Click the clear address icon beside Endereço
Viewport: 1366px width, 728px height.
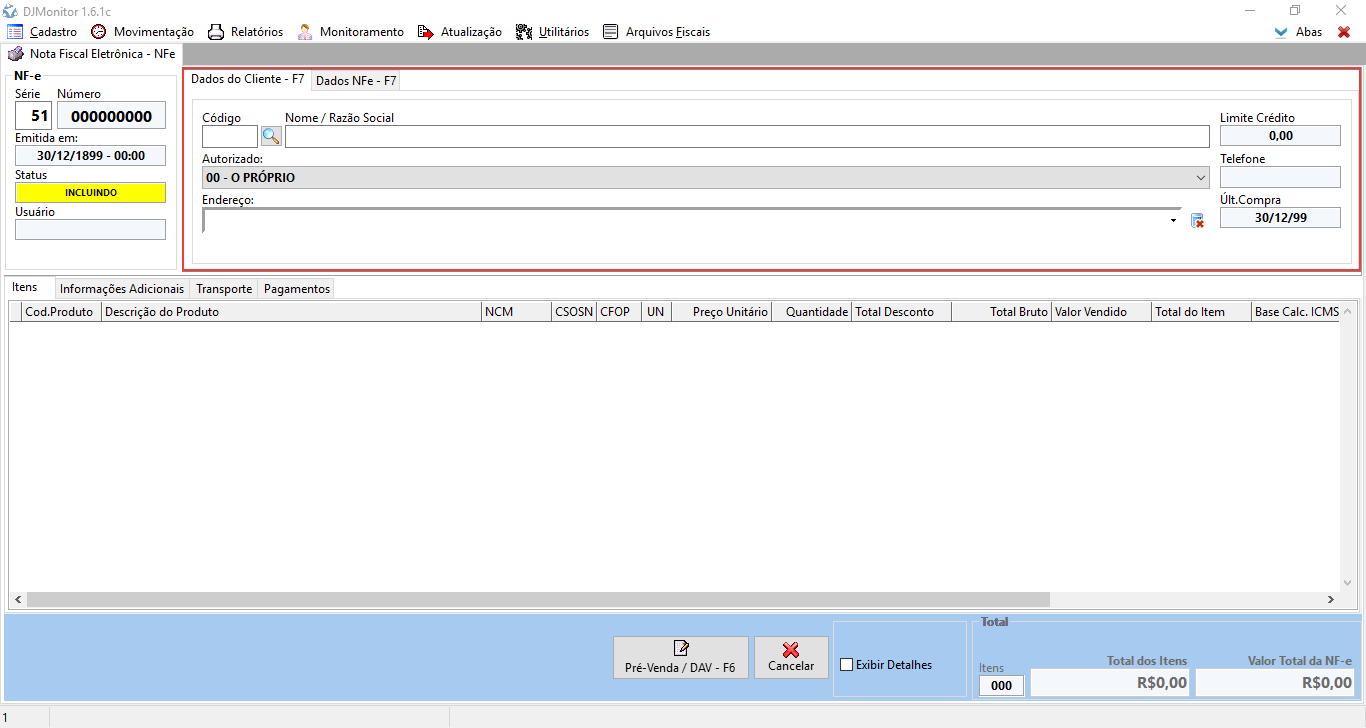point(1197,220)
